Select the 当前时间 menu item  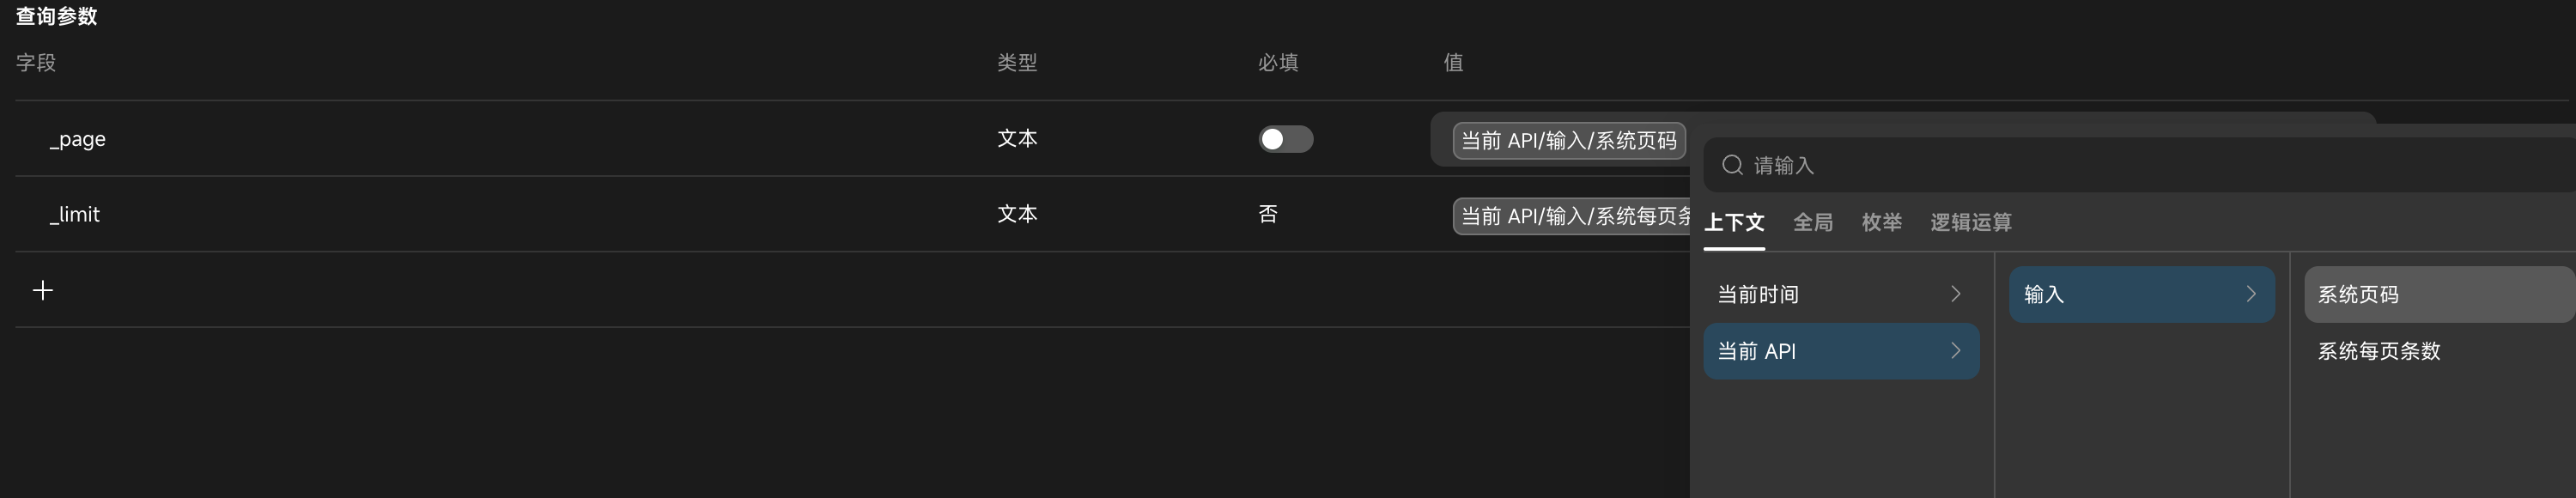1841,294
